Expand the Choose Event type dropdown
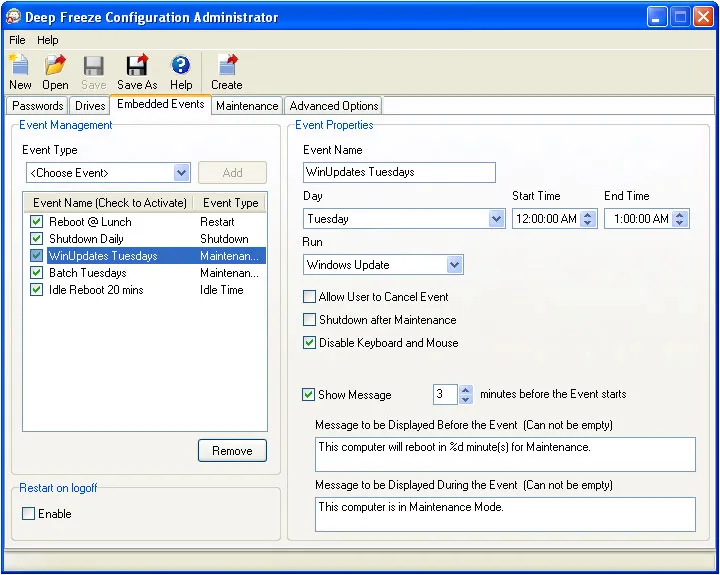720x575 pixels. point(181,173)
